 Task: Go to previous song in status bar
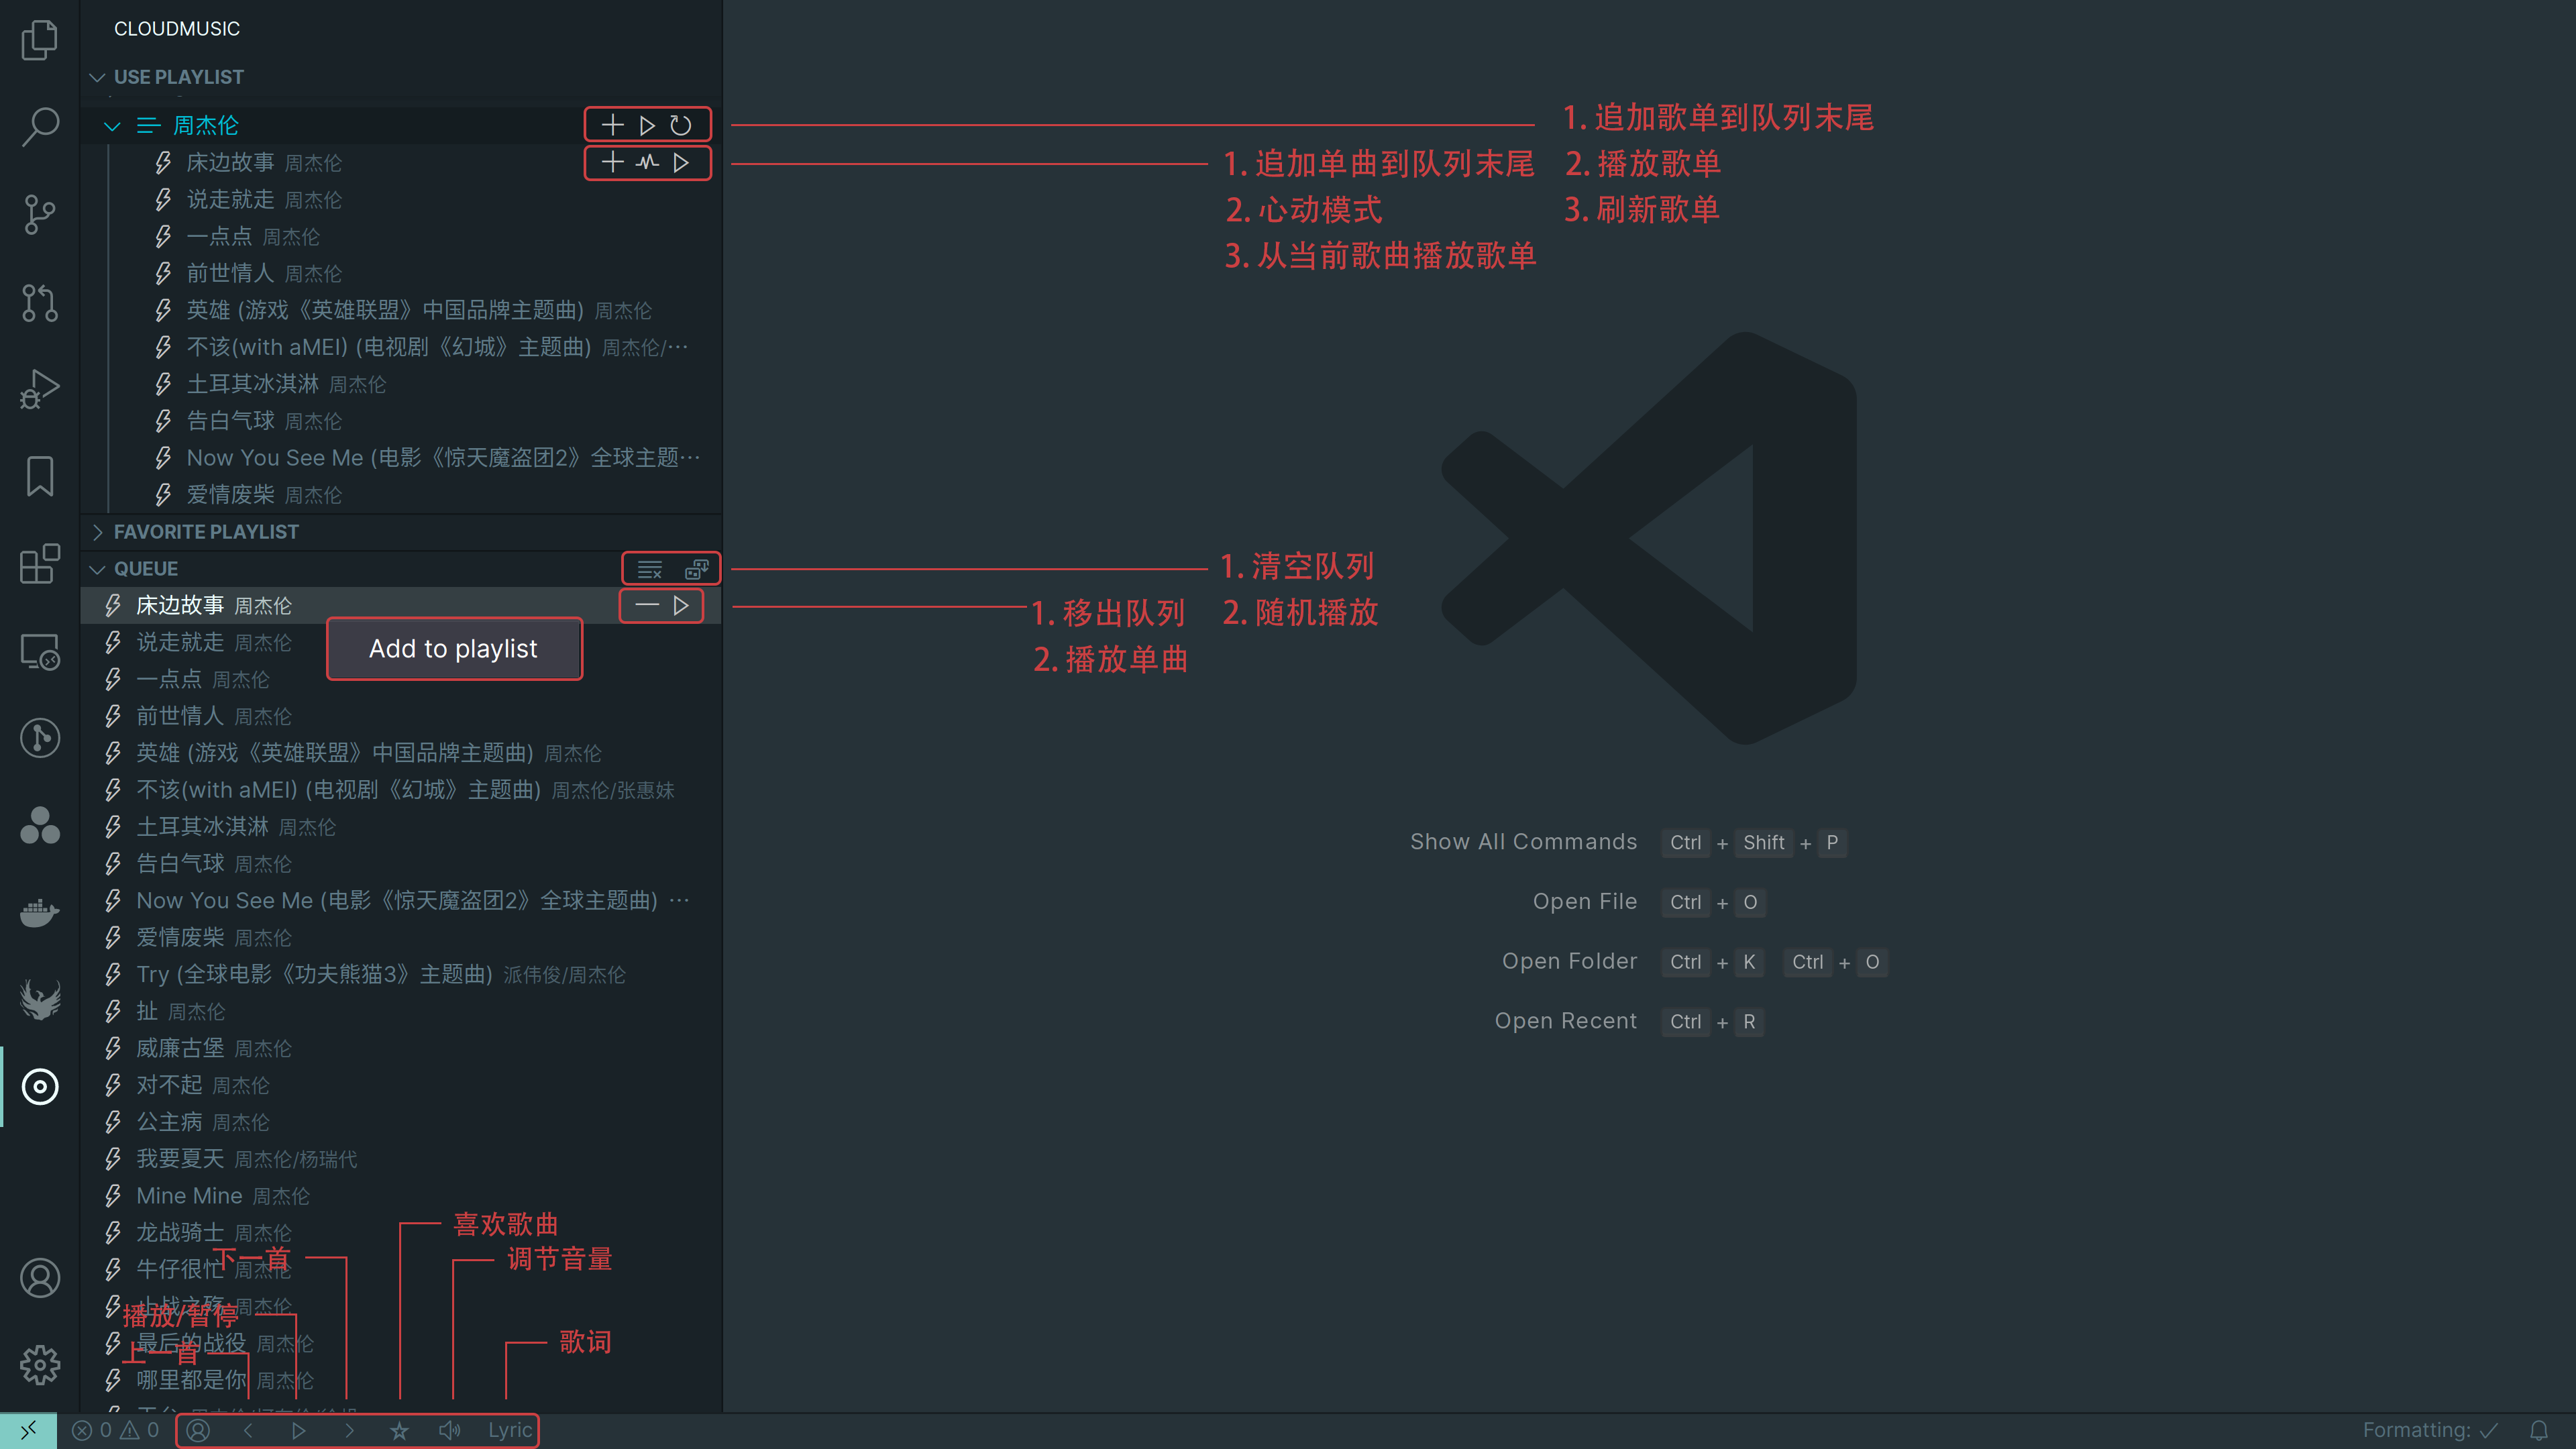click(x=248, y=1431)
